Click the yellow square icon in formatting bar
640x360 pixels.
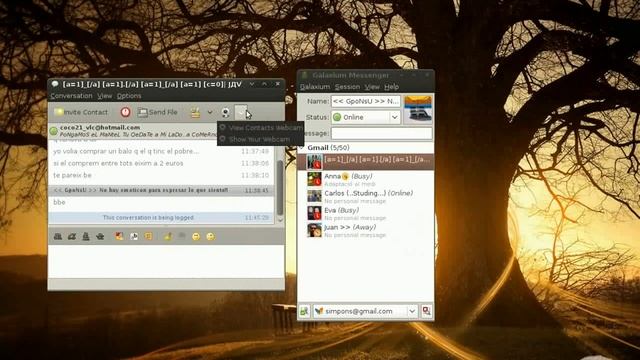tap(149, 236)
